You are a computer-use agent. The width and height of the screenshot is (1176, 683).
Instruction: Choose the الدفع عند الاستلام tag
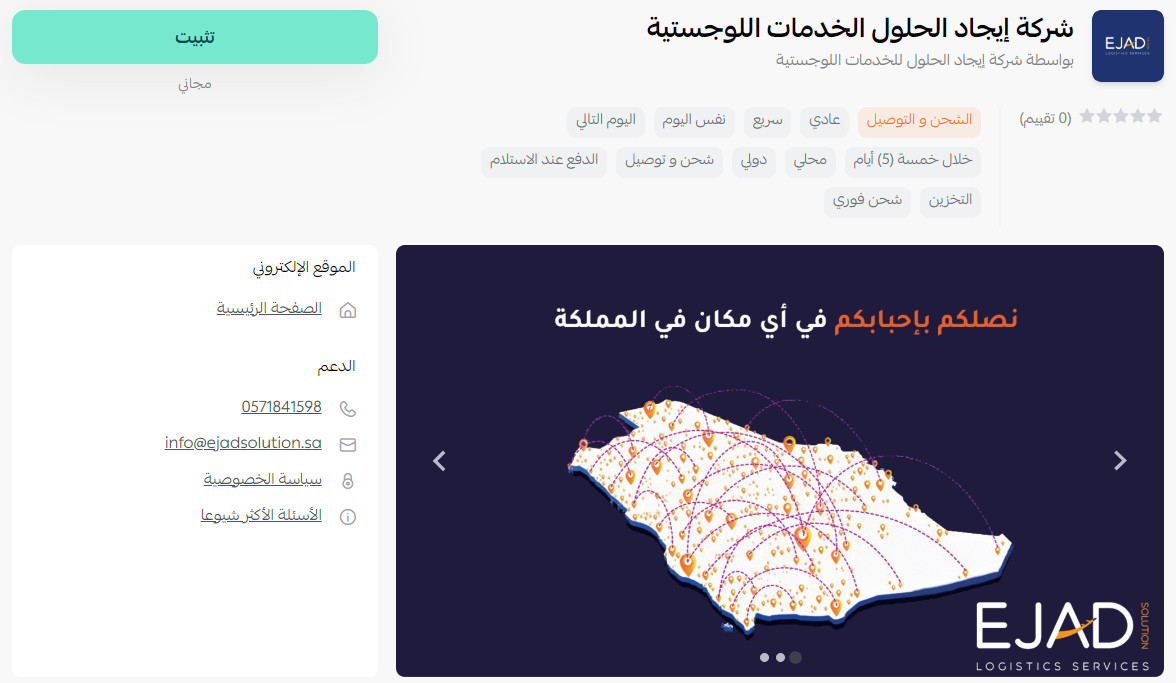click(544, 160)
